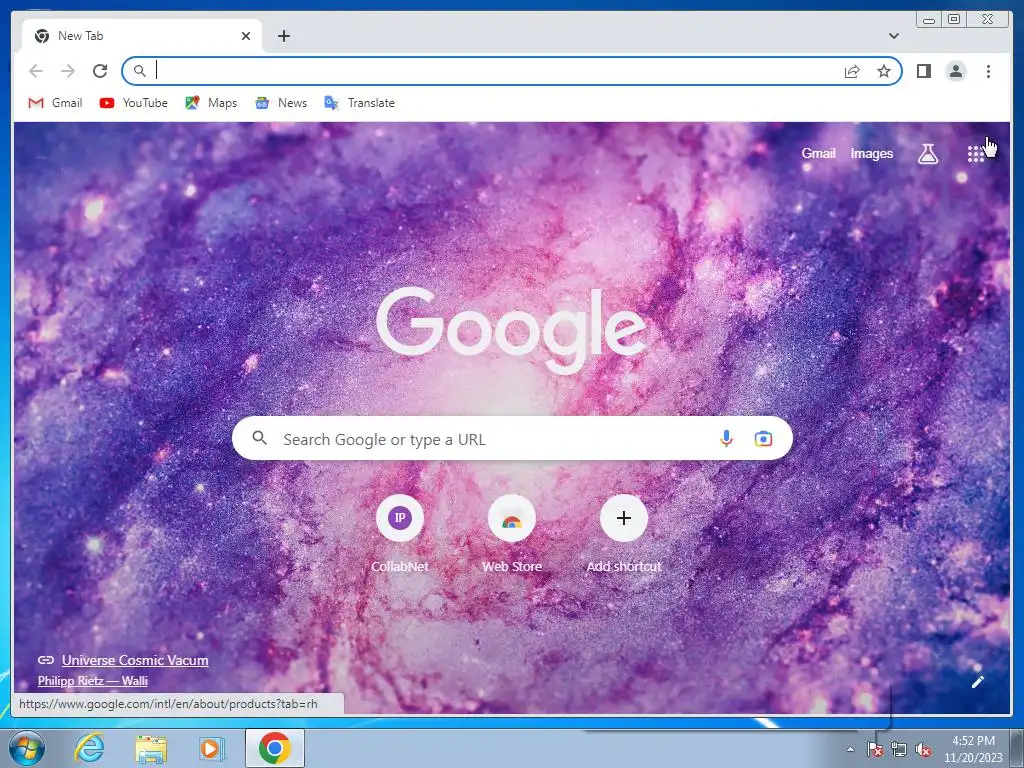Image resolution: width=1024 pixels, height=768 pixels.
Task: Open Windows Explorer from the taskbar
Action: pos(151,748)
